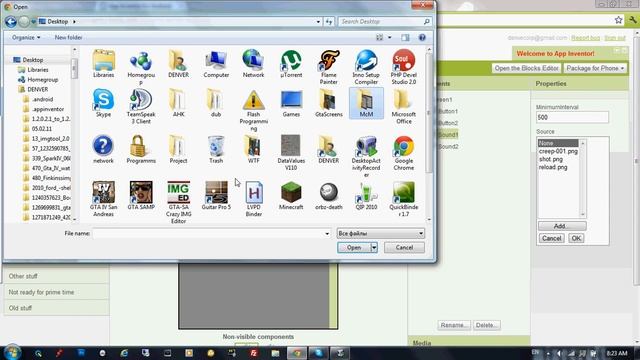The width and height of the screenshot is (640, 360).
Task: Select the PHP Devel Studio 2.0 shortcut
Action: point(404,67)
